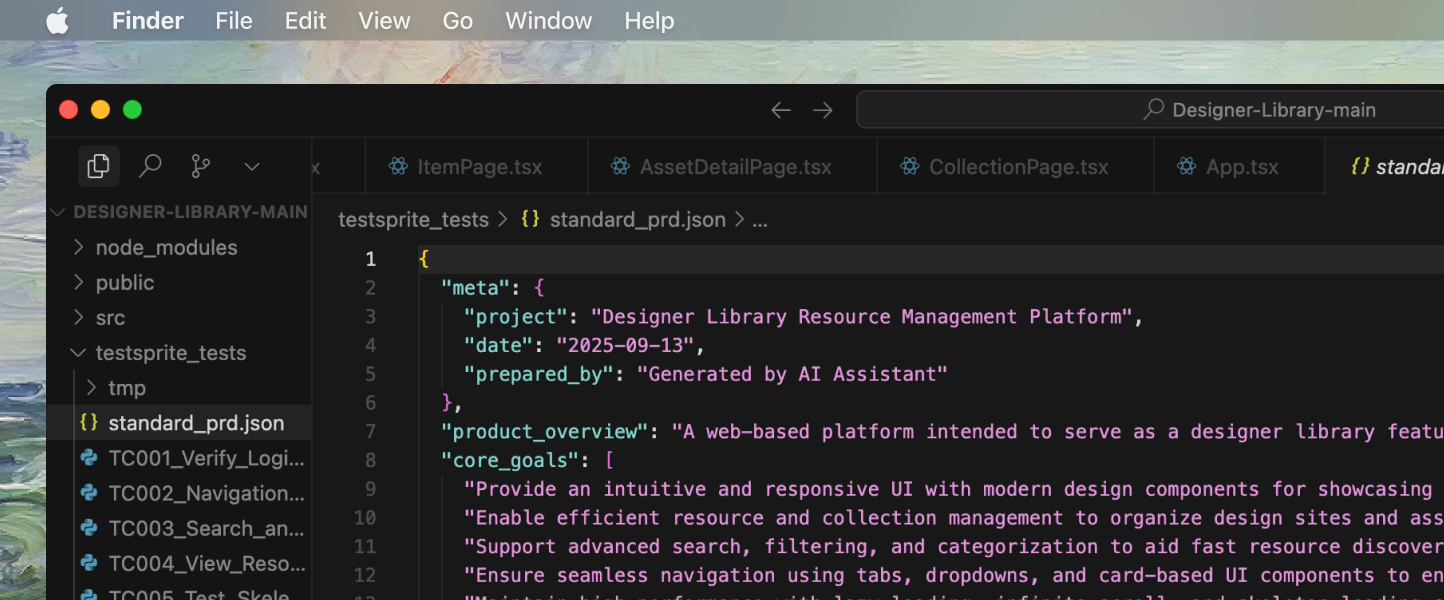This screenshot has height=600, width=1444.
Task: Open the Apple menu
Action: pos(57,21)
